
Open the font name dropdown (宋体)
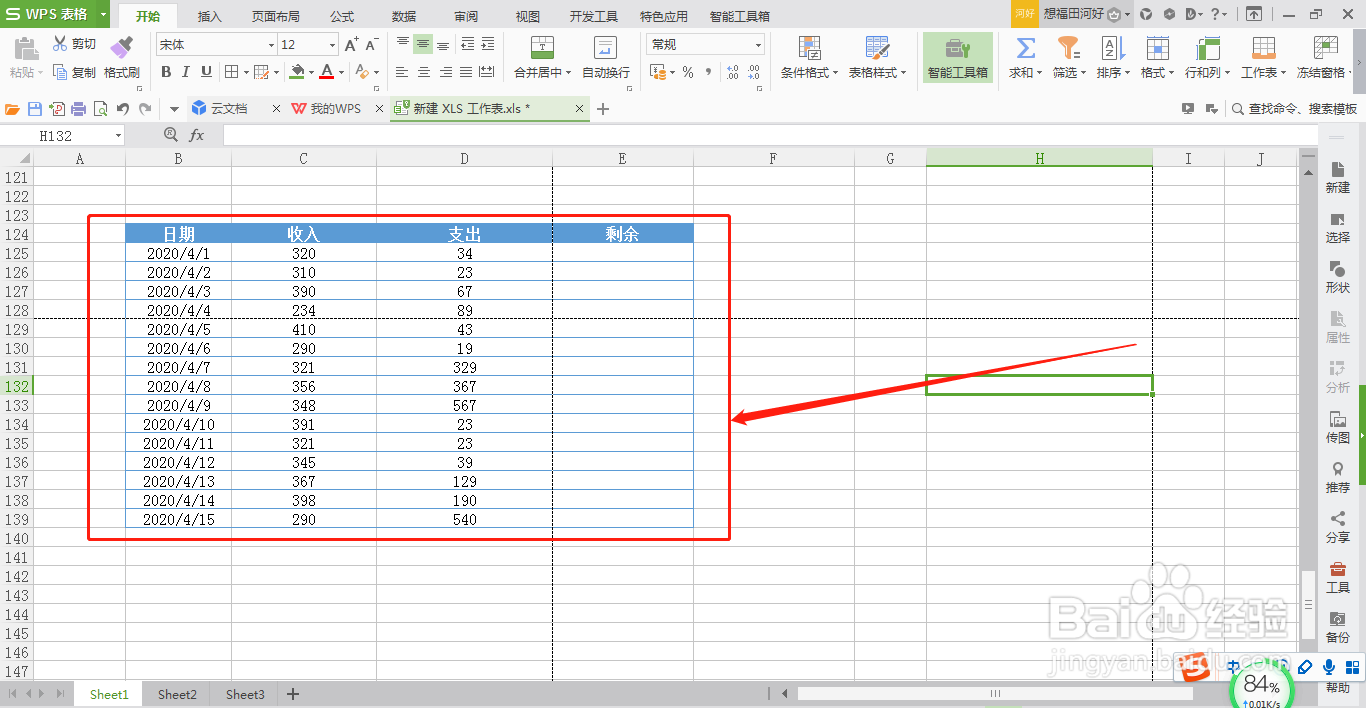coord(271,45)
